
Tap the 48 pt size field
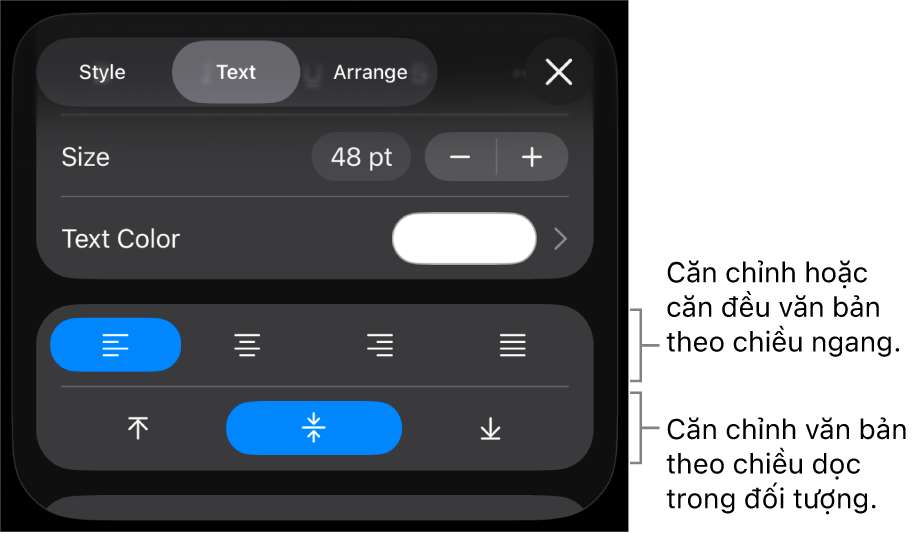coord(361,157)
